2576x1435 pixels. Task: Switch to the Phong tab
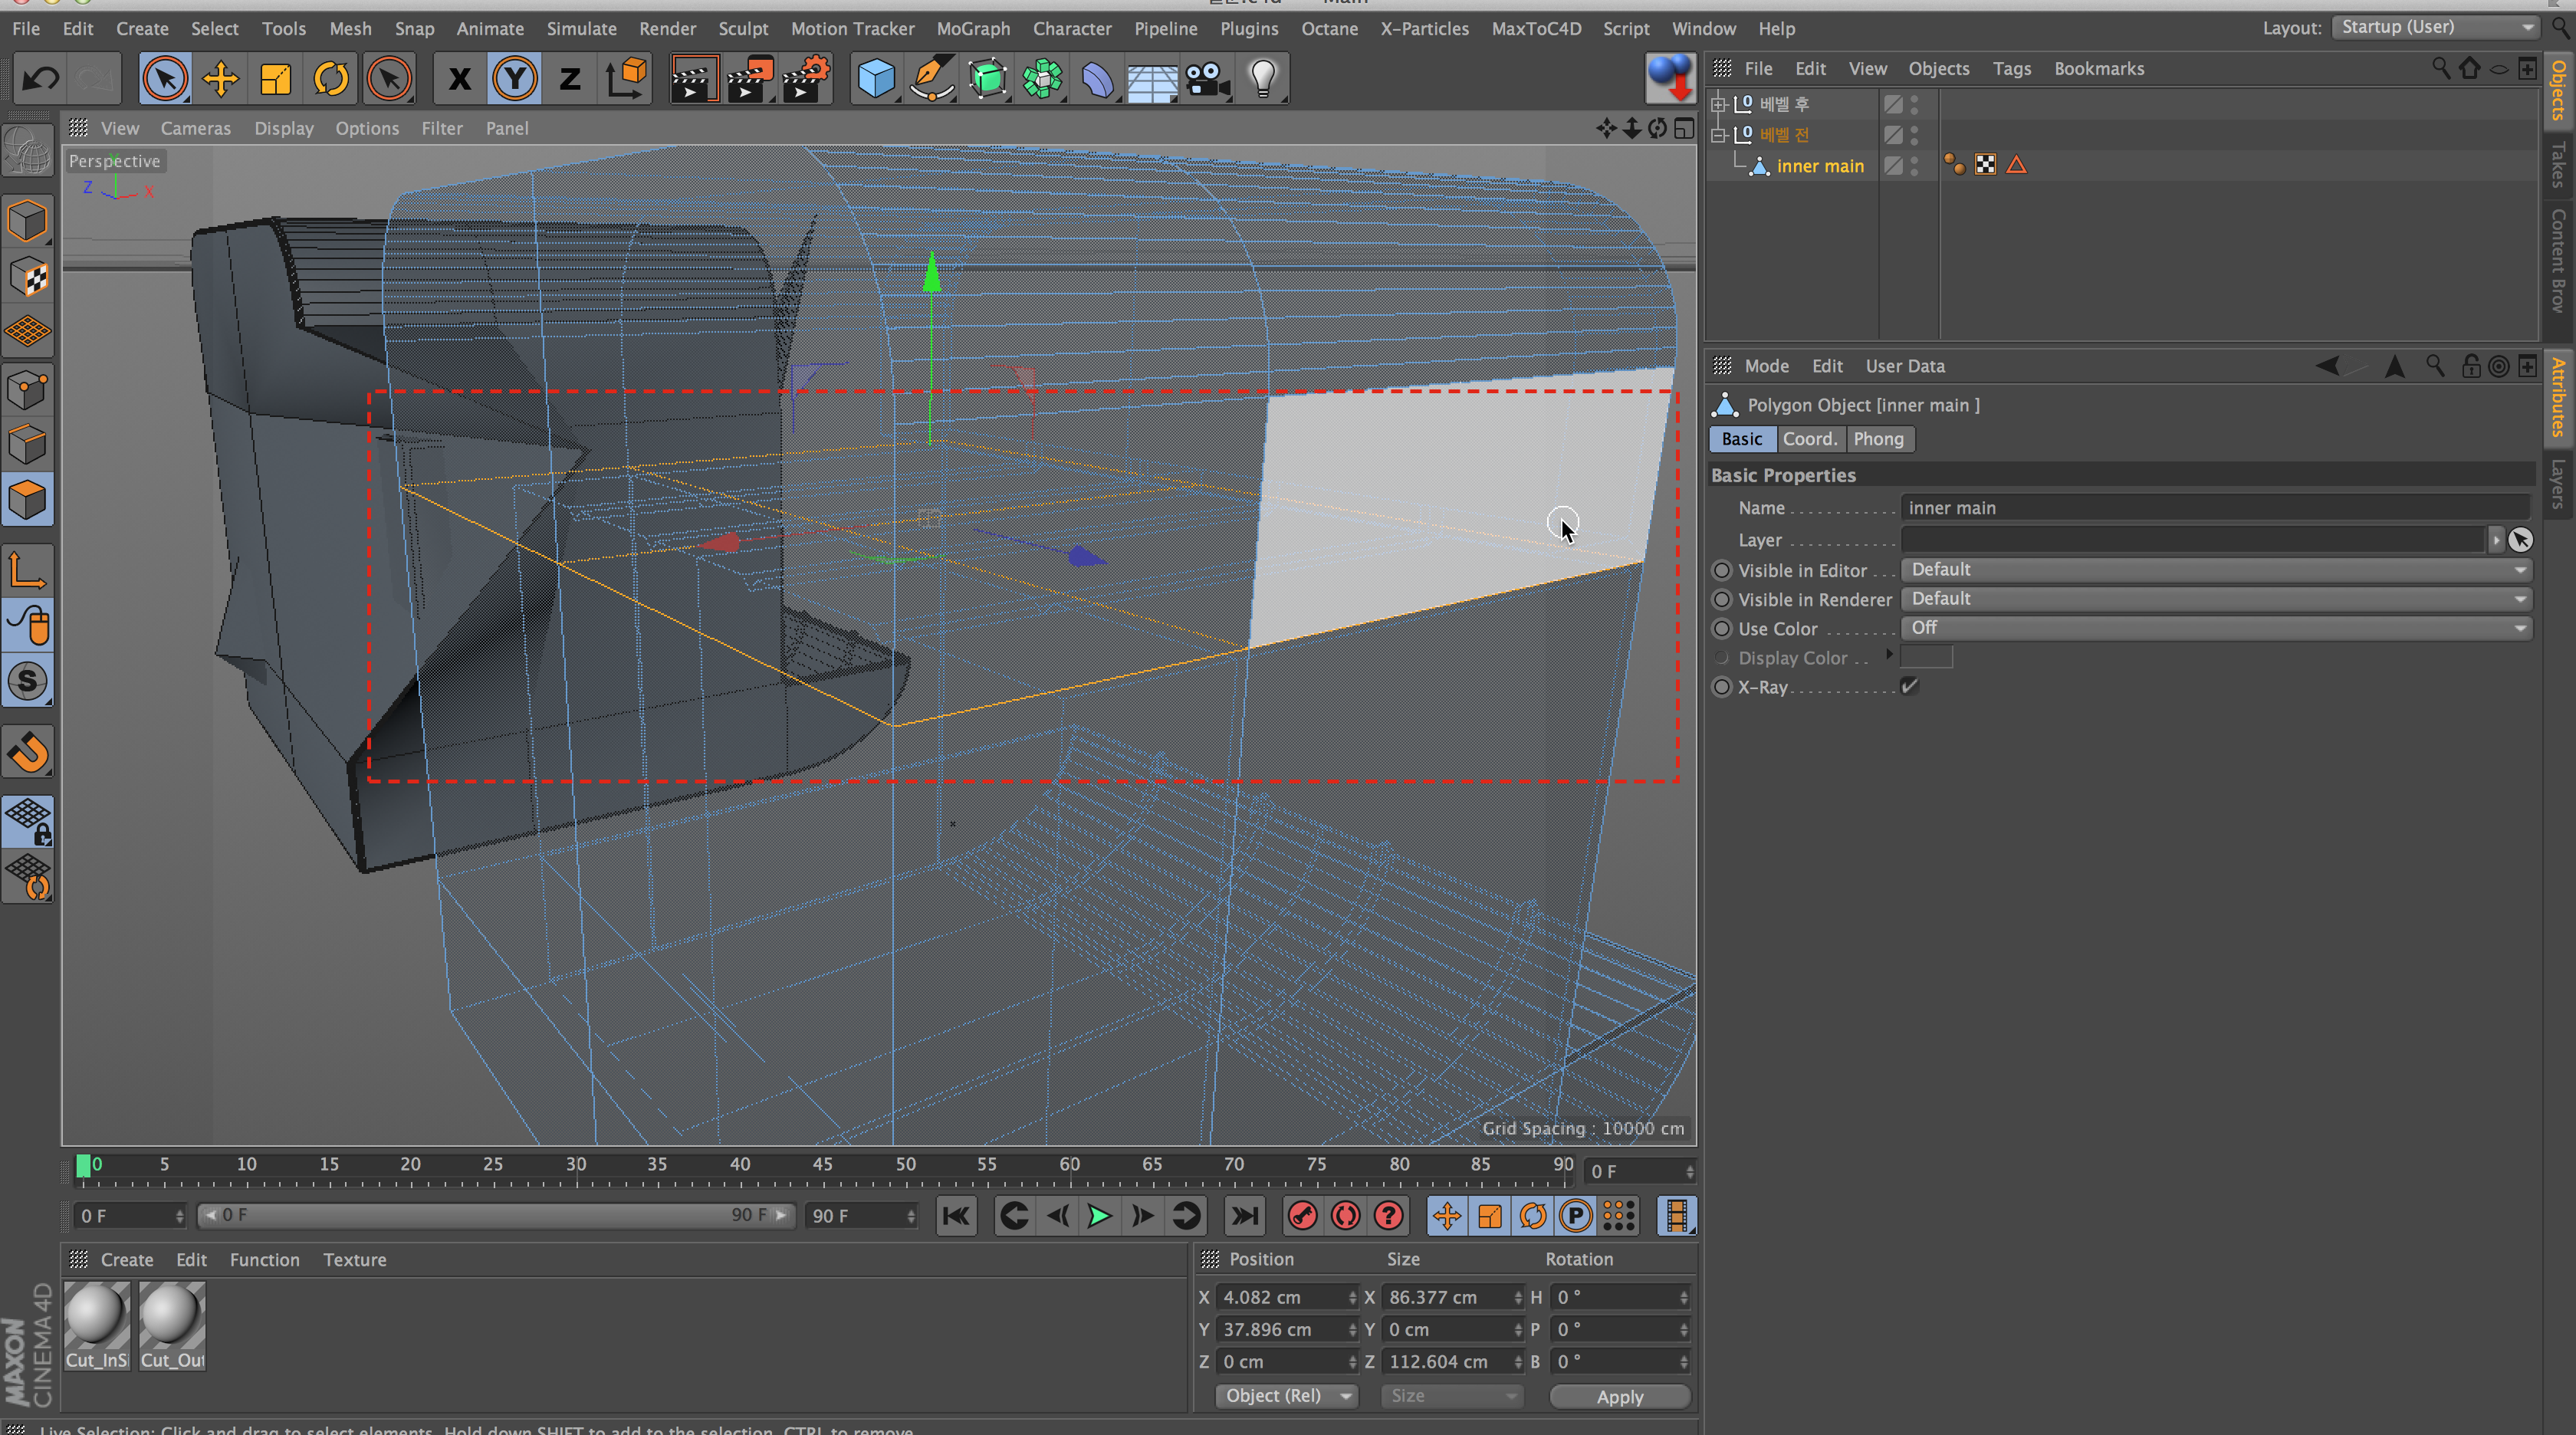(x=1878, y=439)
